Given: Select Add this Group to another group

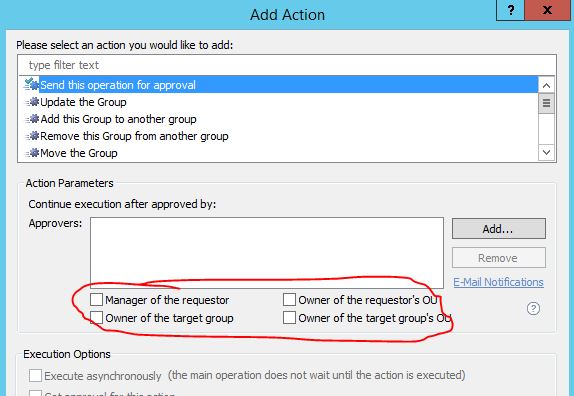Looking at the screenshot, I should [118, 119].
